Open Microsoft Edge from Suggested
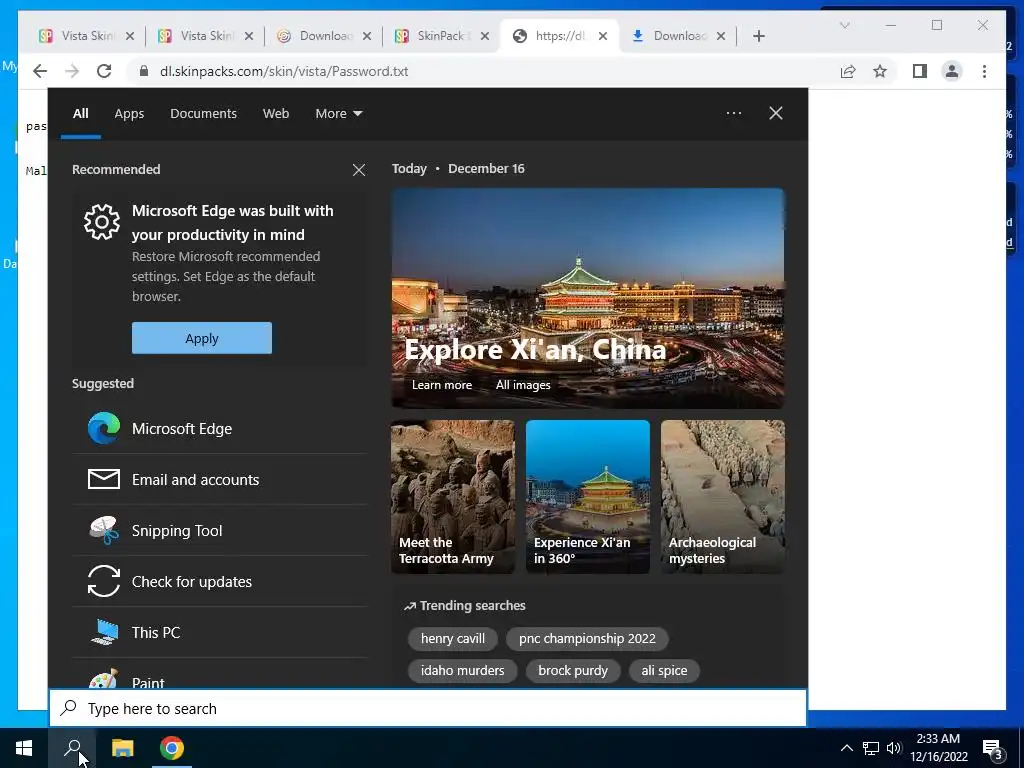The image size is (1024, 768). coord(219,428)
